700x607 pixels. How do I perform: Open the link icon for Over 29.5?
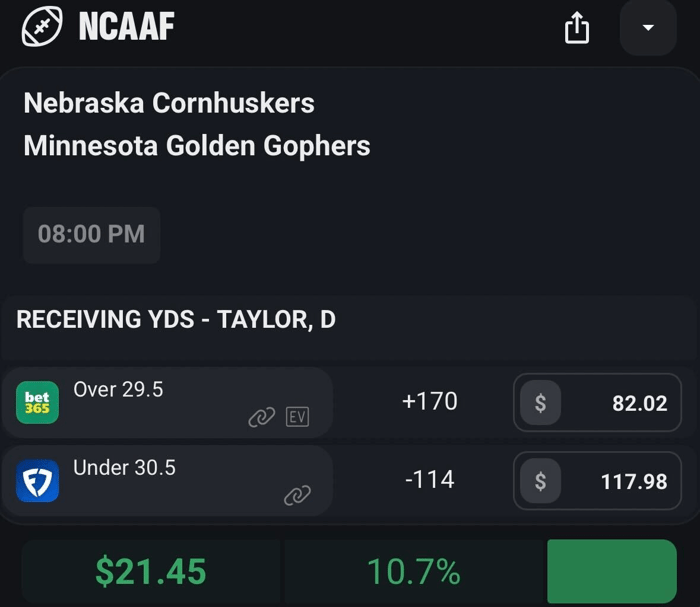click(x=261, y=418)
